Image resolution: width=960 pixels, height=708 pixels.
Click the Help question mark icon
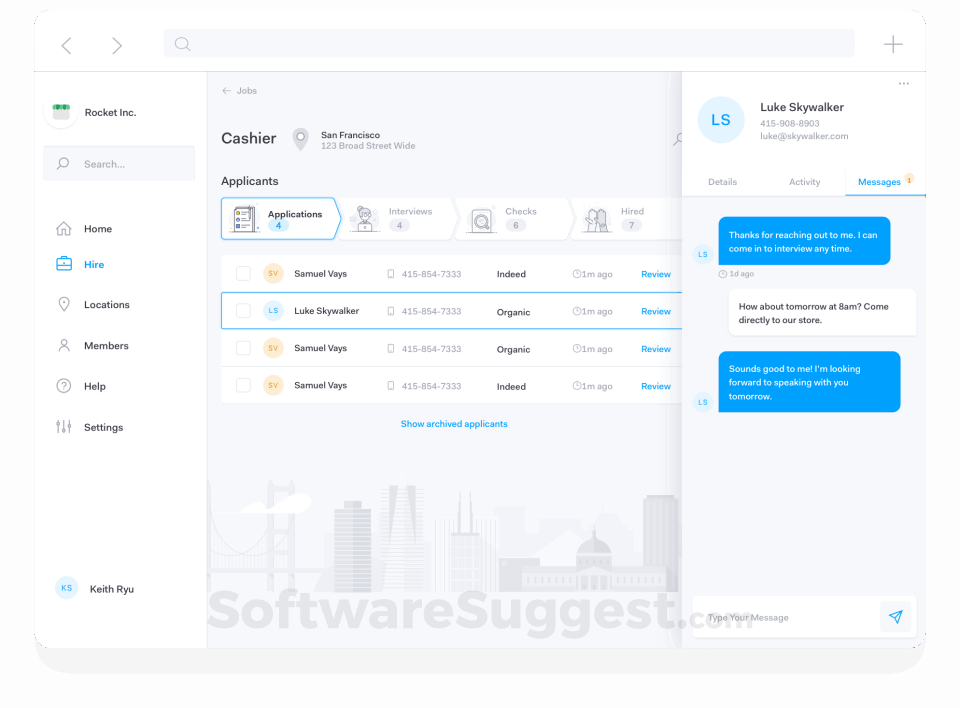pyautogui.click(x=63, y=386)
